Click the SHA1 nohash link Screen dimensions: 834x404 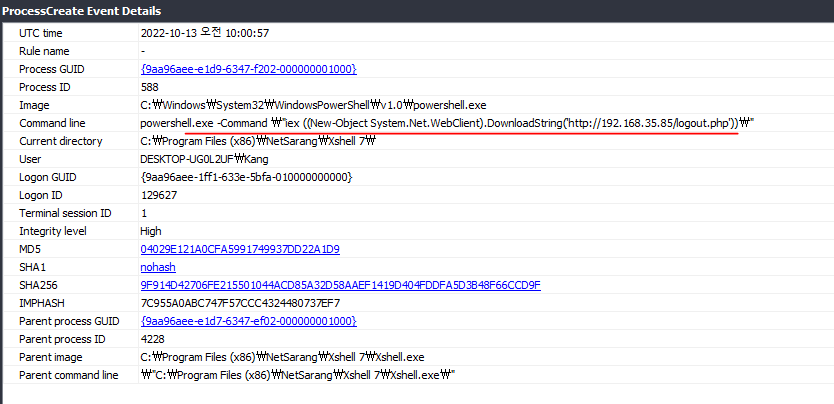click(x=158, y=267)
